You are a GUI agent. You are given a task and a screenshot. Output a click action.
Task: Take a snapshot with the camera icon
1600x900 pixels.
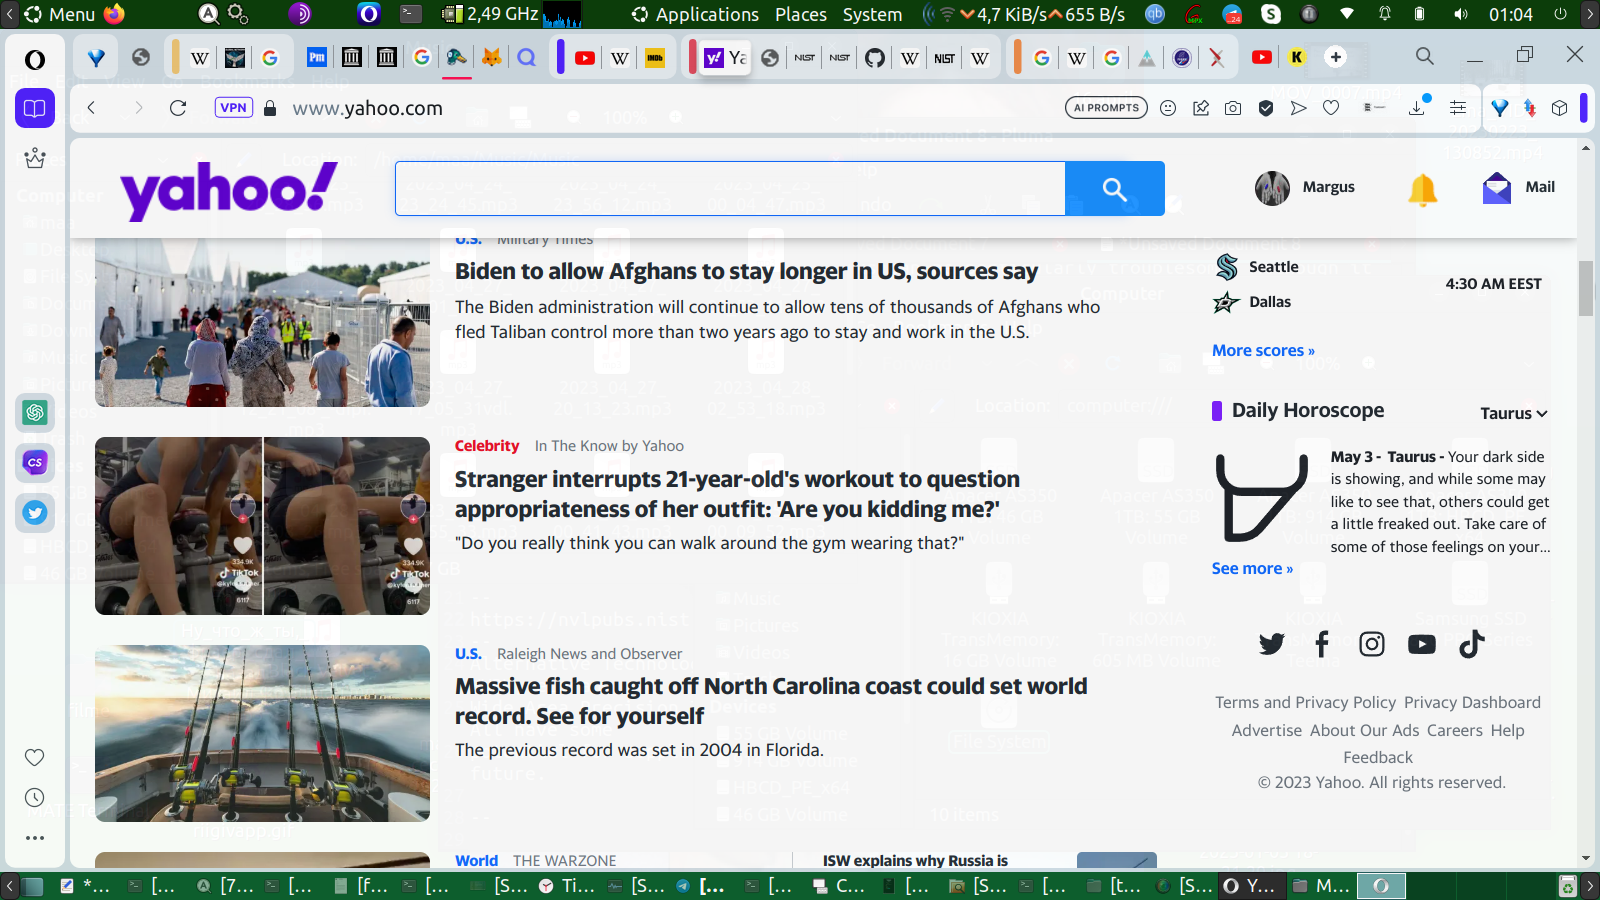tap(1233, 108)
